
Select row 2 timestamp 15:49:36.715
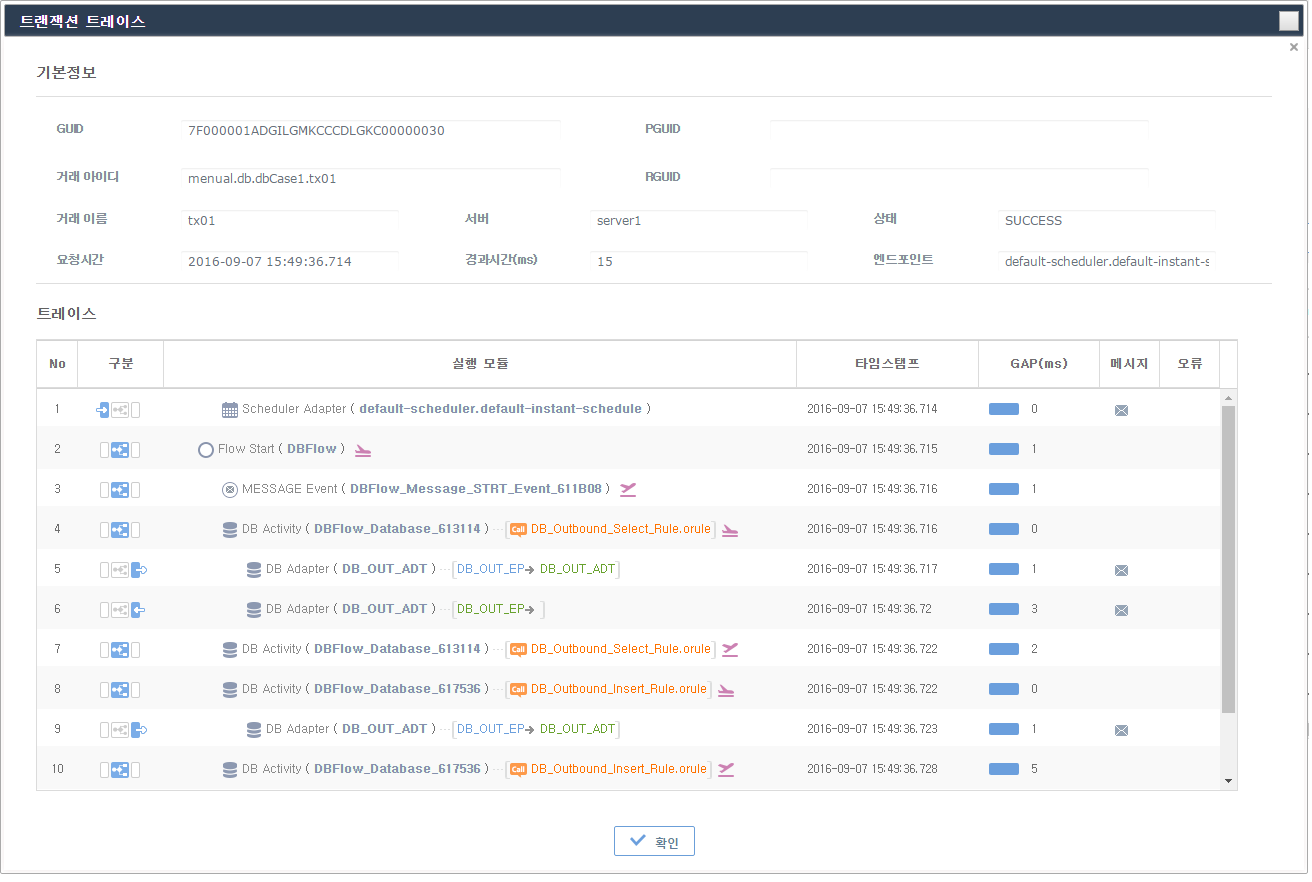point(872,449)
